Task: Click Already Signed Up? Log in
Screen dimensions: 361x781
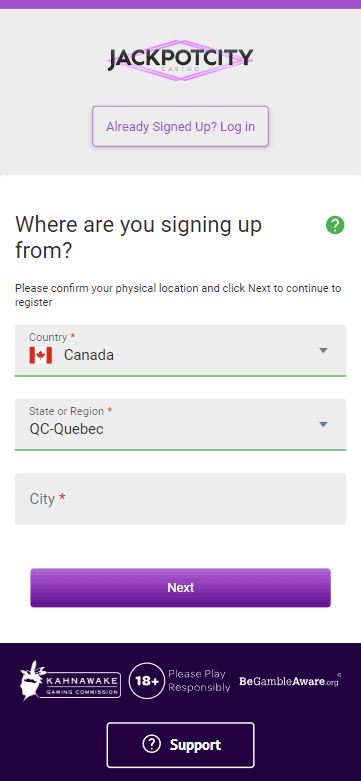Action: (180, 126)
